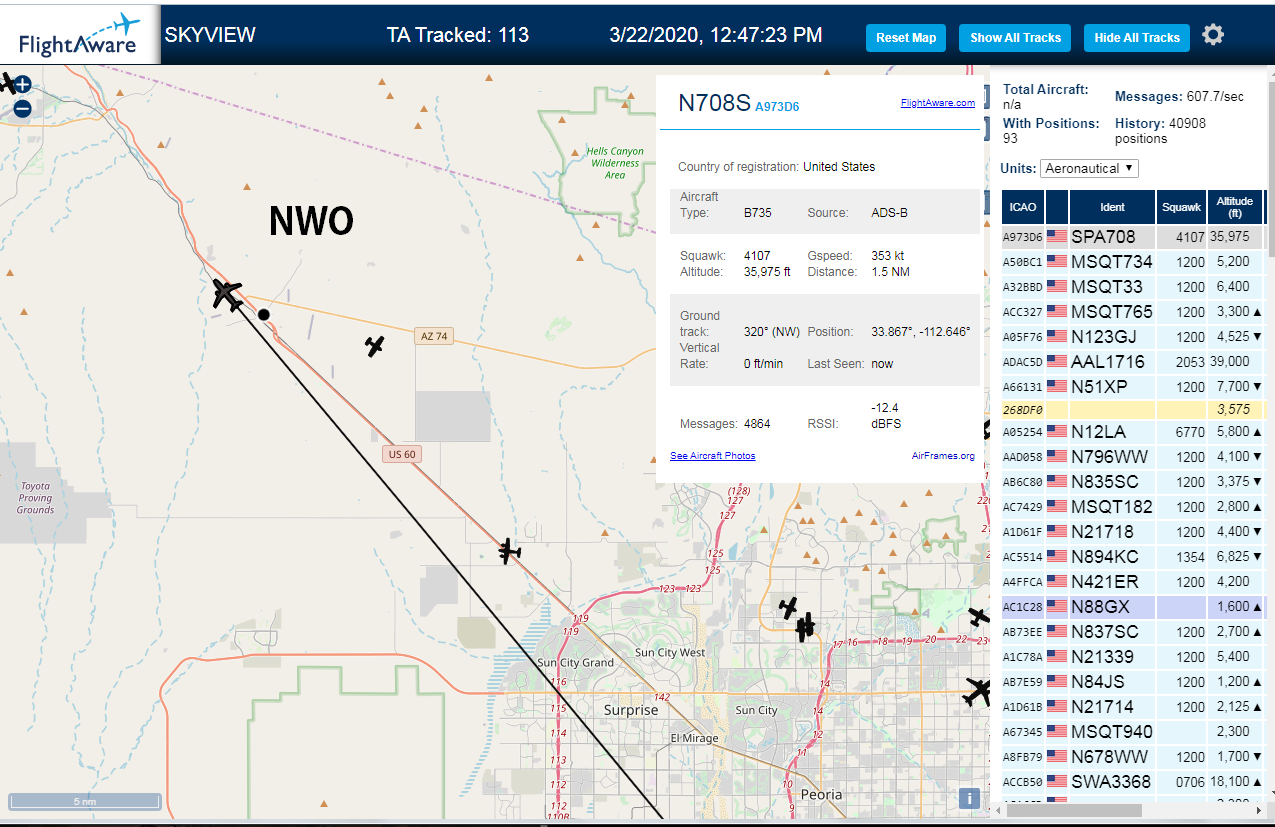The width and height of the screenshot is (1275, 827).
Task: Open the A973D6 hex code link
Action: (x=777, y=106)
